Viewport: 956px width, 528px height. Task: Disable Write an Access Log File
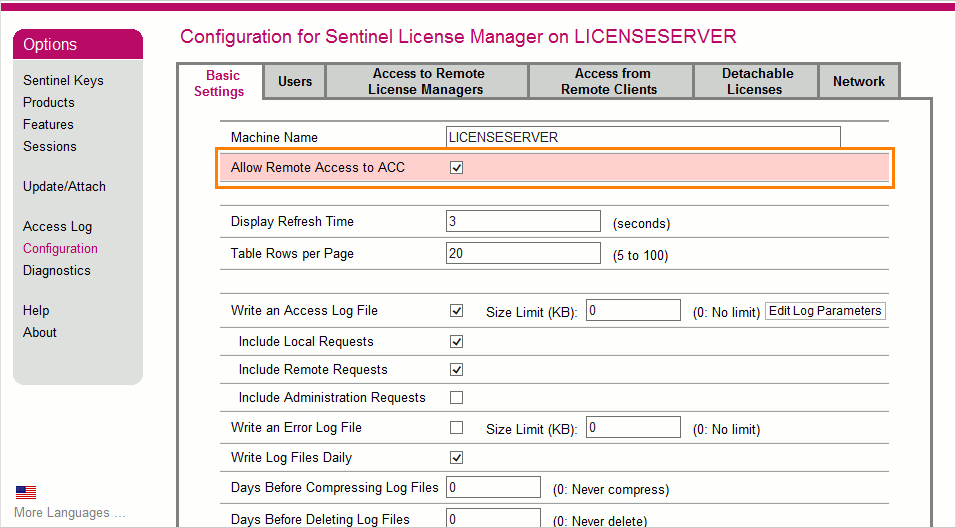click(457, 311)
